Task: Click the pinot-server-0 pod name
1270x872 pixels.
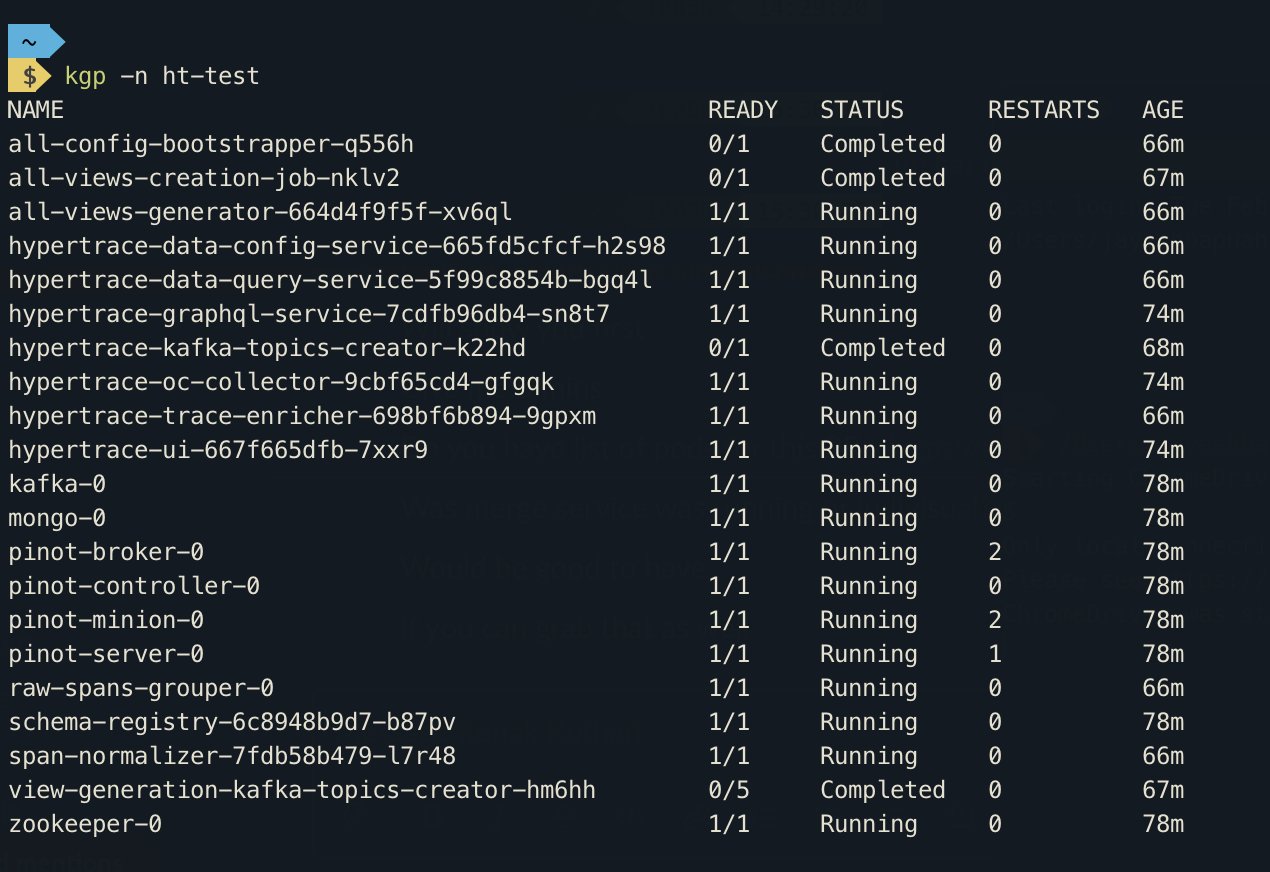Action: click(x=106, y=654)
